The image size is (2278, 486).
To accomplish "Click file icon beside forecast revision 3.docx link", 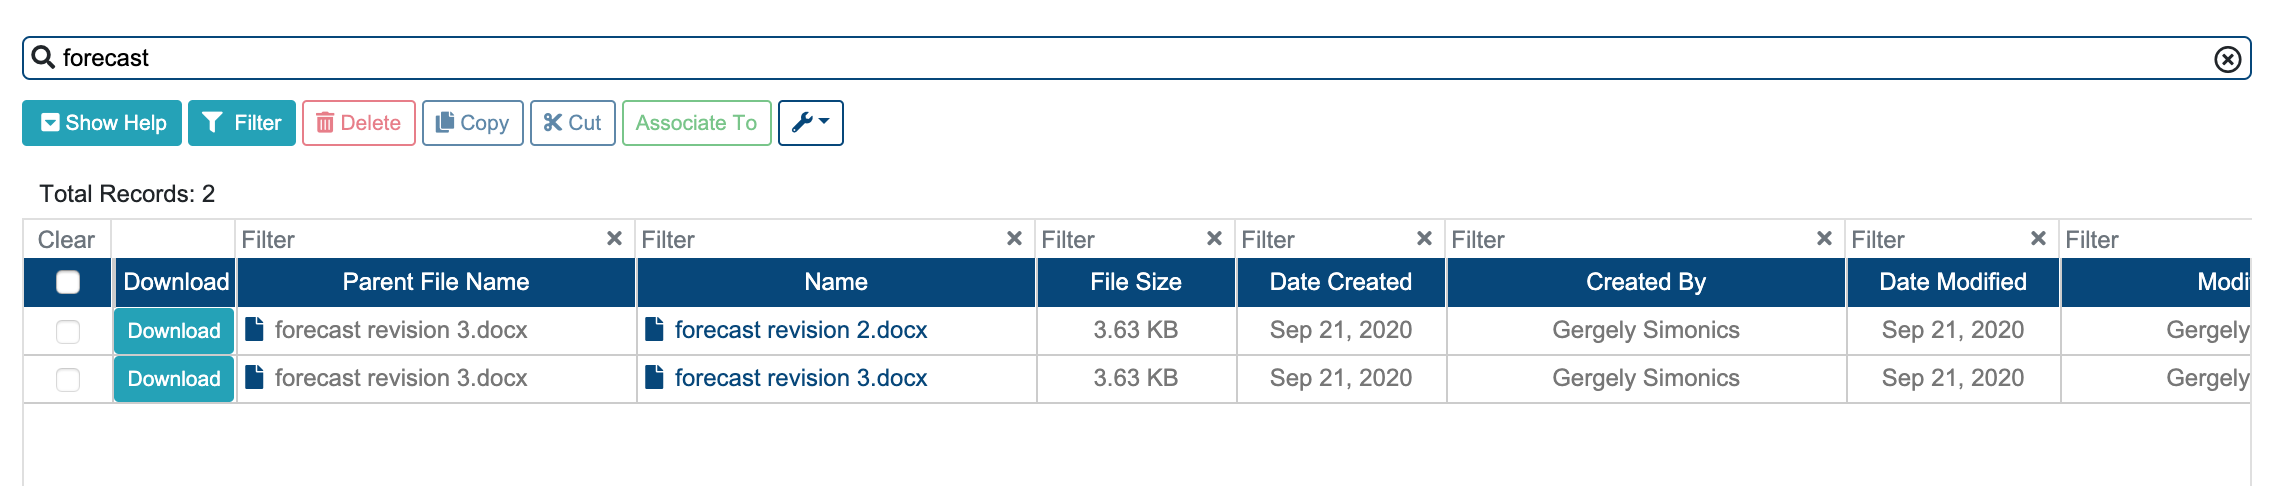I will coord(654,377).
